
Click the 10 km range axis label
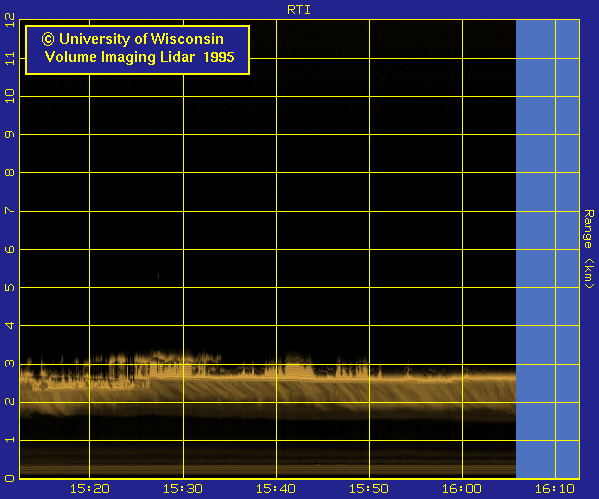pos(10,96)
